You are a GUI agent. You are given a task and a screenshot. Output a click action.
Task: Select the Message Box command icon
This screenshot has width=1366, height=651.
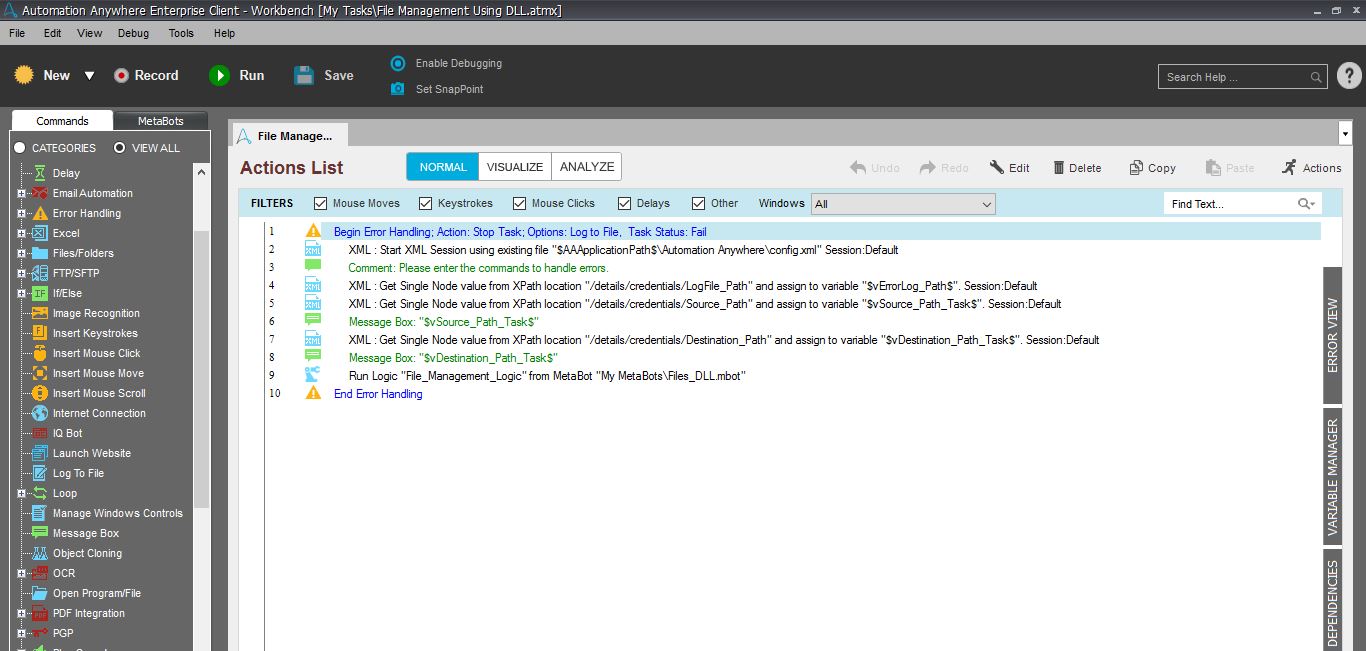click(x=39, y=533)
